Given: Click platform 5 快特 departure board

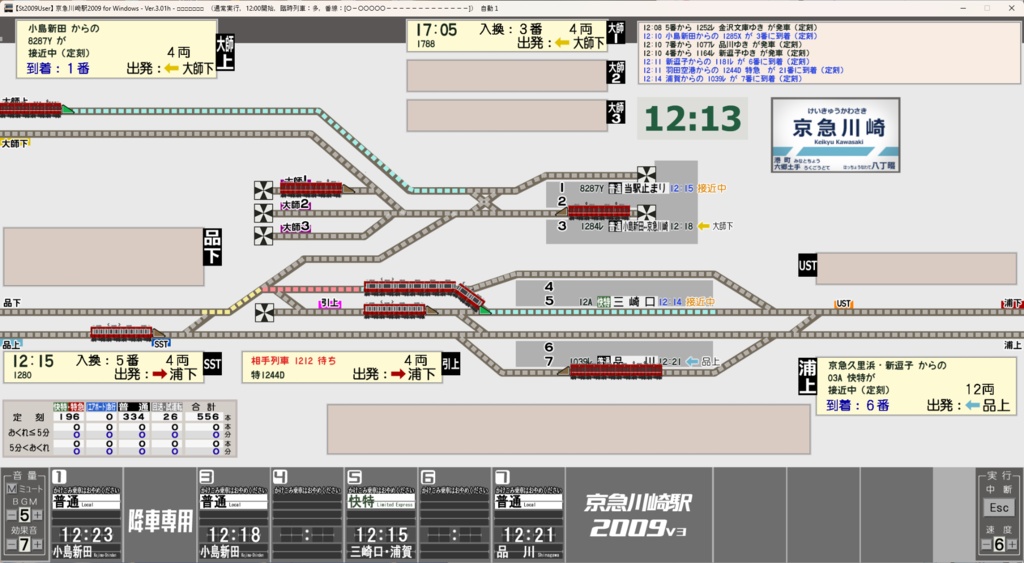Looking at the screenshot, I should 381,513.
